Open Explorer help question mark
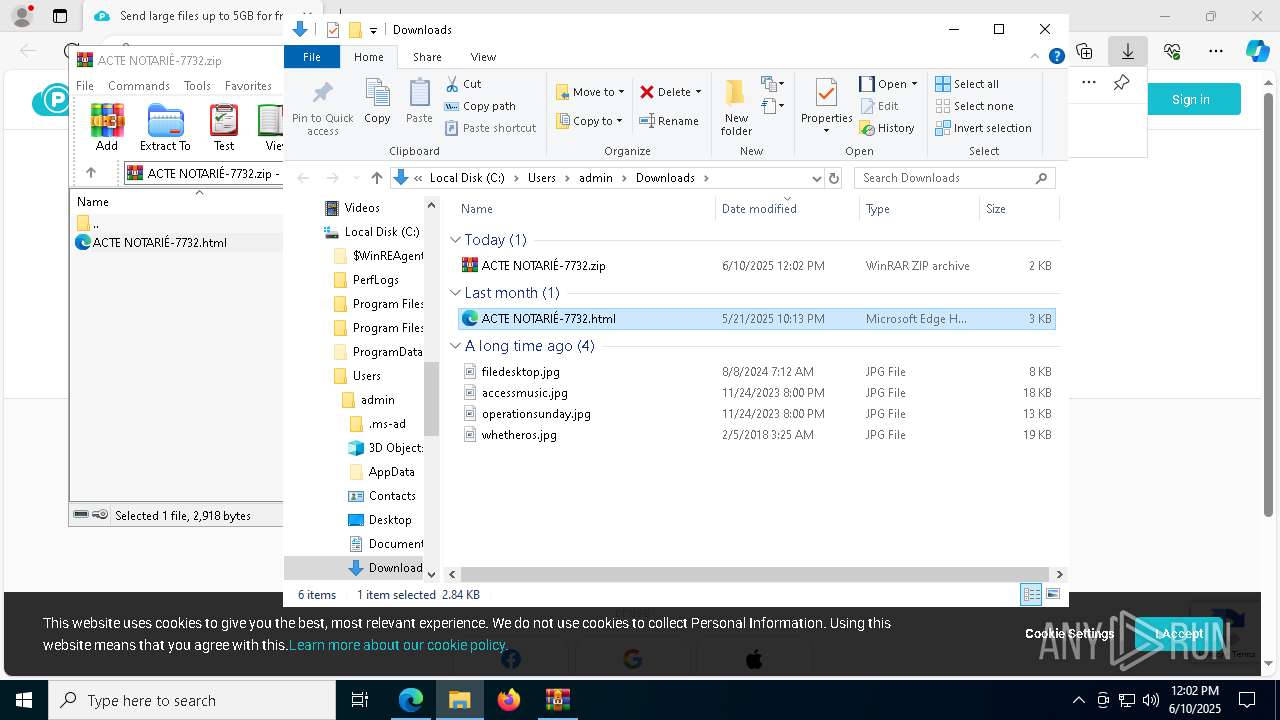This screenshot has height=720, width=1280. (1056, 57)
